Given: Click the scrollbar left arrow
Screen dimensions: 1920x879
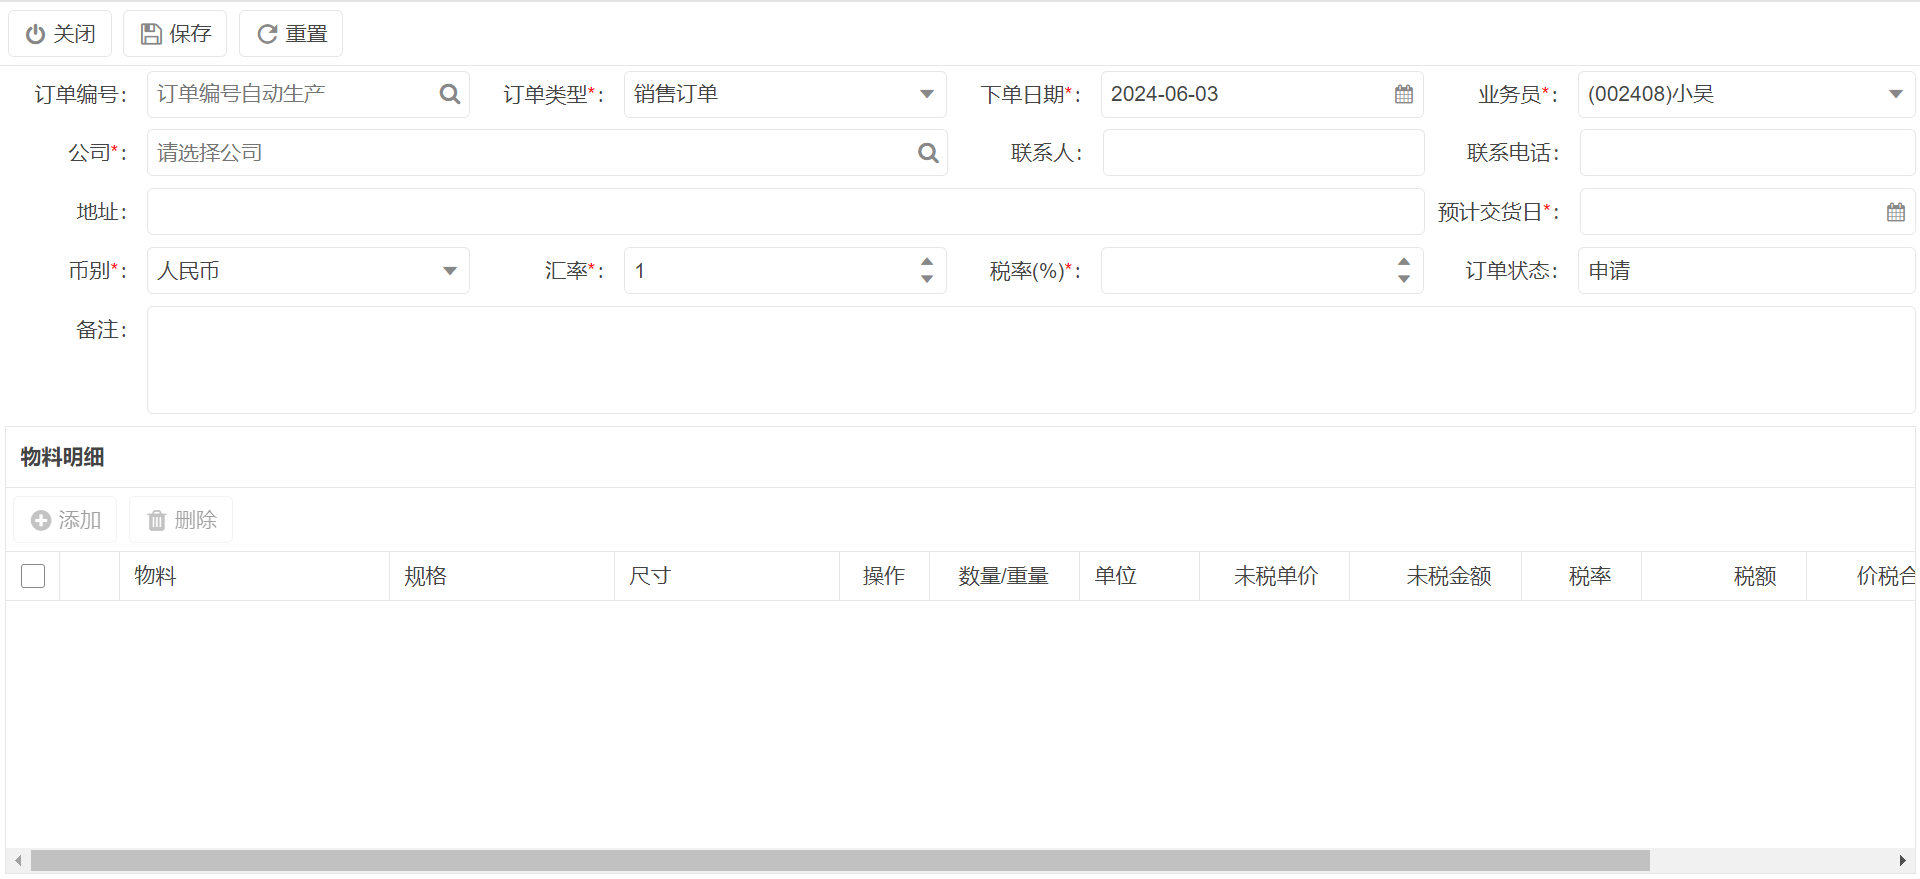Looking at the screenshot, I should pyautogui.click(x=18, y=861).
